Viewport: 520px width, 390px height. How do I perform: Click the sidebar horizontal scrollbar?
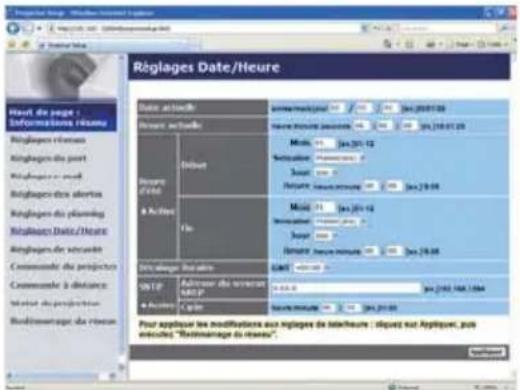coord(62,376)
